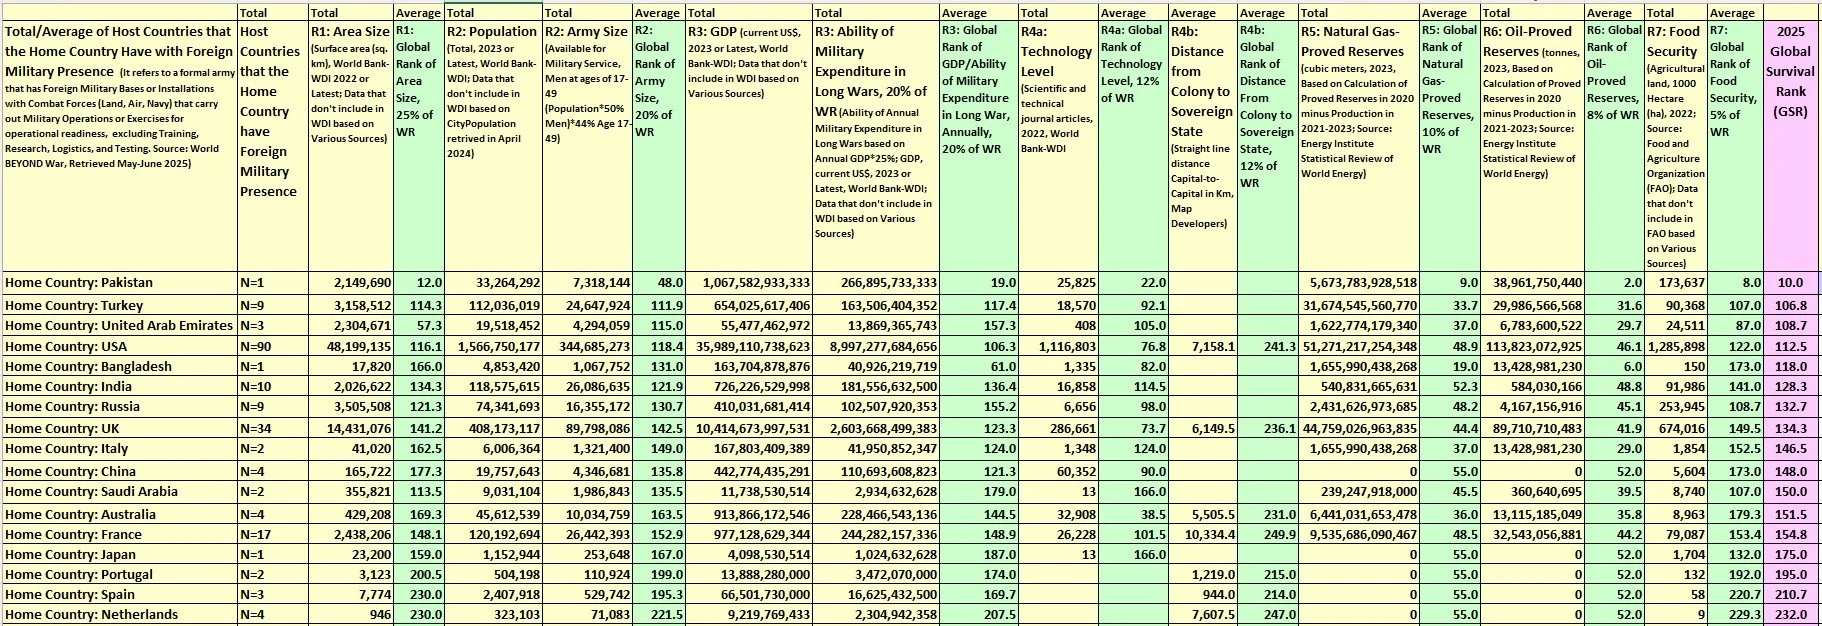Select the '2025 Global Survival Rank (GSR)' header
The width and height of the screenshot is (1822, 626).
1790,145
